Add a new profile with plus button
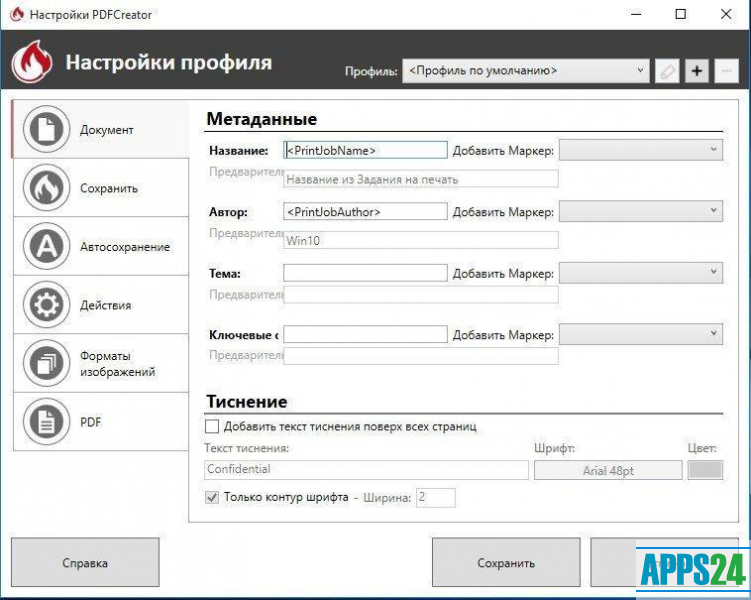The height and width of the screenshot is (600, 751). [697, 71]
